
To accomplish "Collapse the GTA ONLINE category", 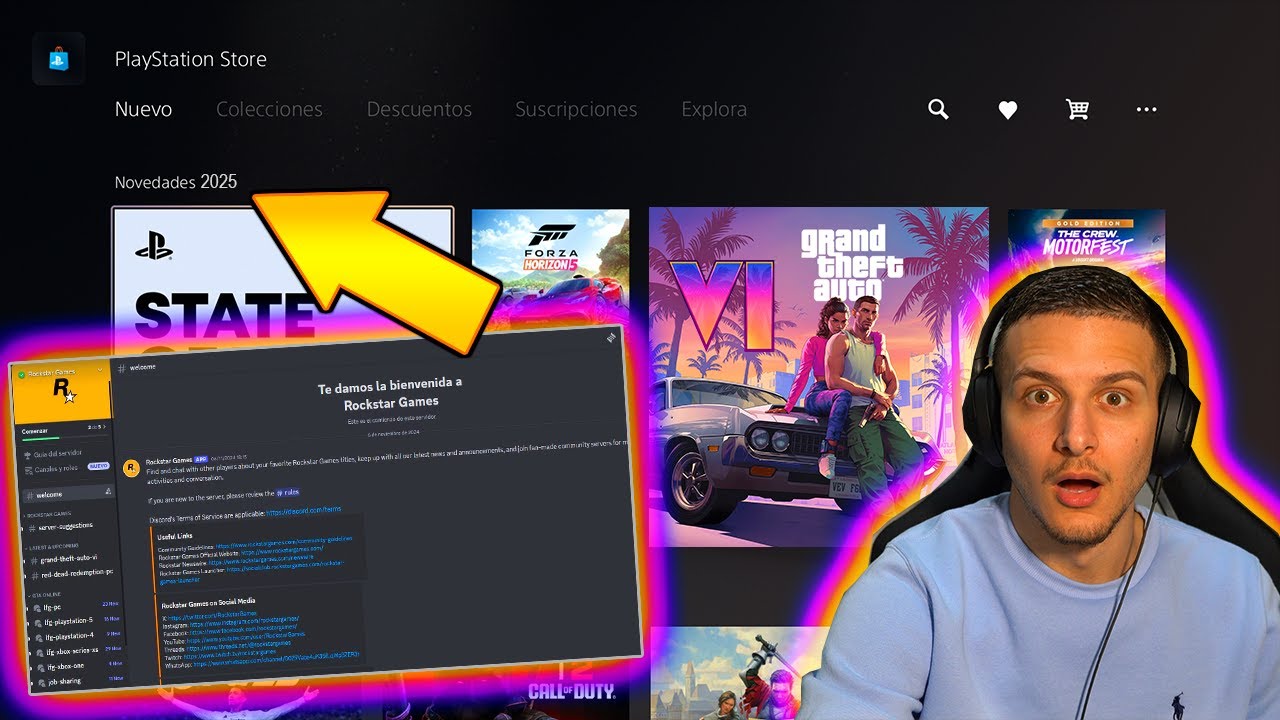I will [45, 595].
